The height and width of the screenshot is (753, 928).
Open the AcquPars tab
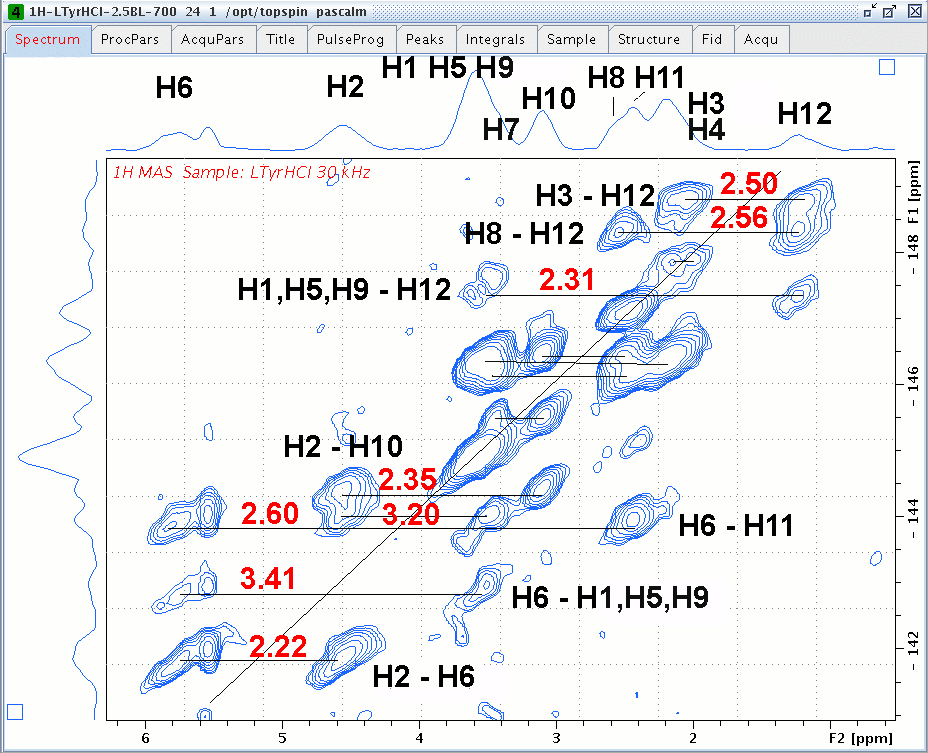click(x=212, y=40)
